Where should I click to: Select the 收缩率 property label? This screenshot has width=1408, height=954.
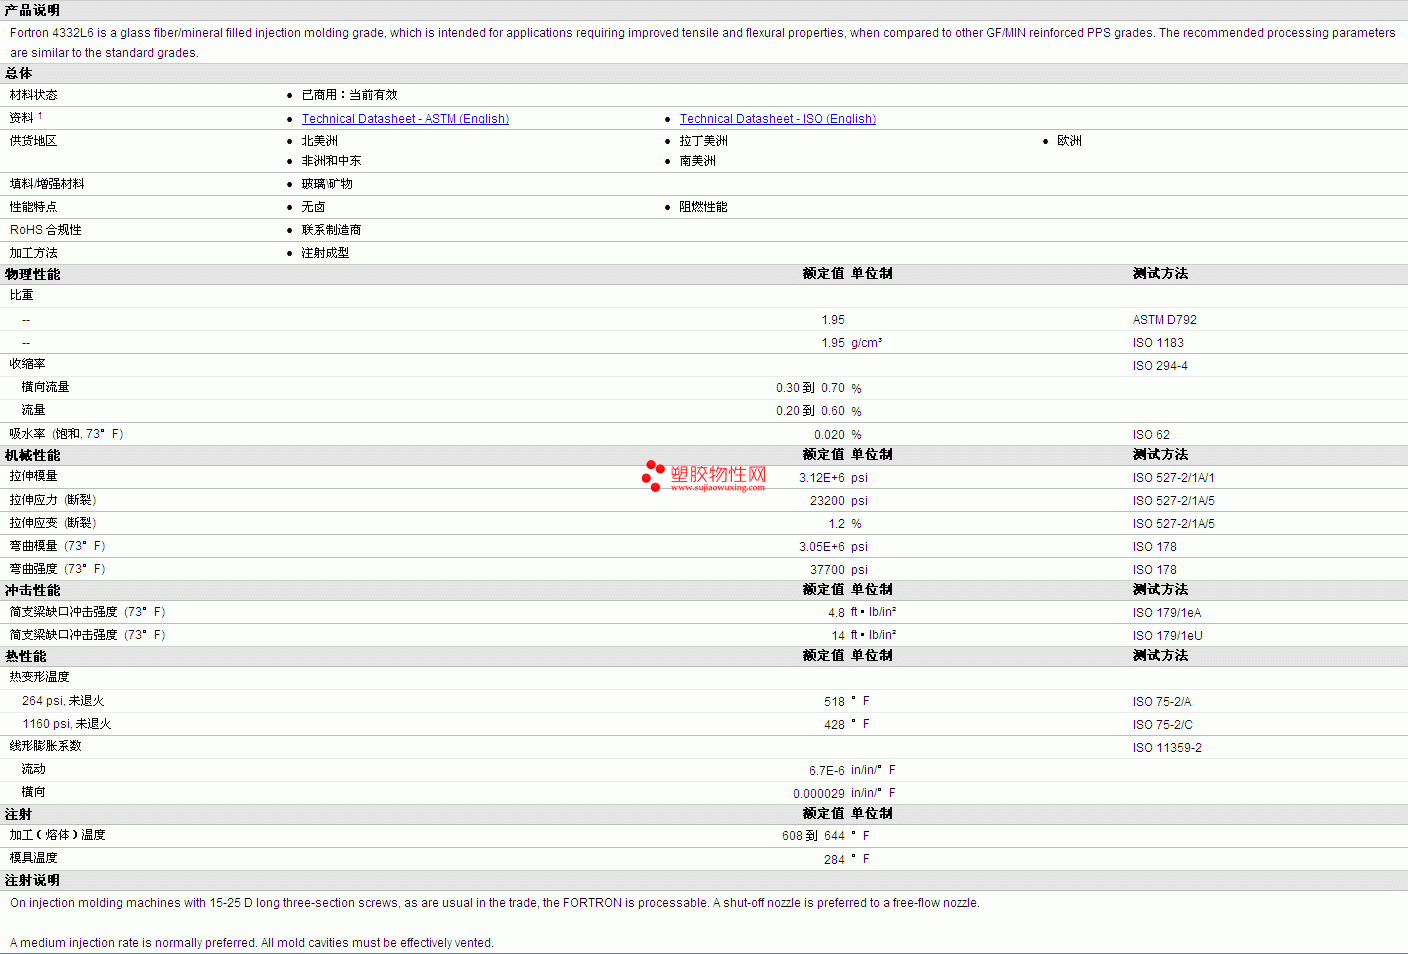click(28, 364)
